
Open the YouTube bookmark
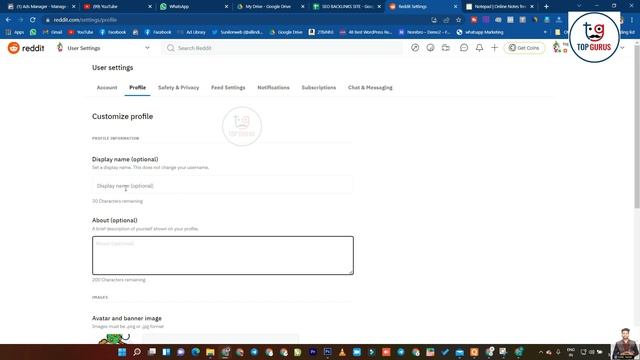tap(80, 32)
